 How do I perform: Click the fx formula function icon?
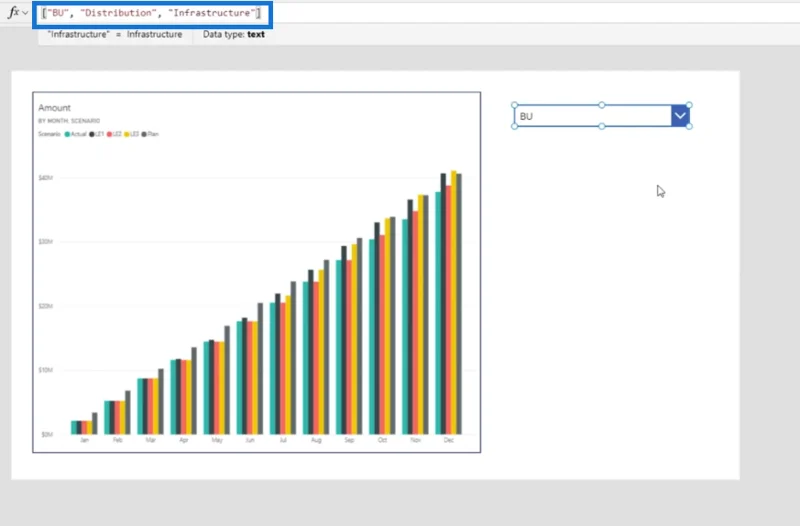[x=13, y=12]
